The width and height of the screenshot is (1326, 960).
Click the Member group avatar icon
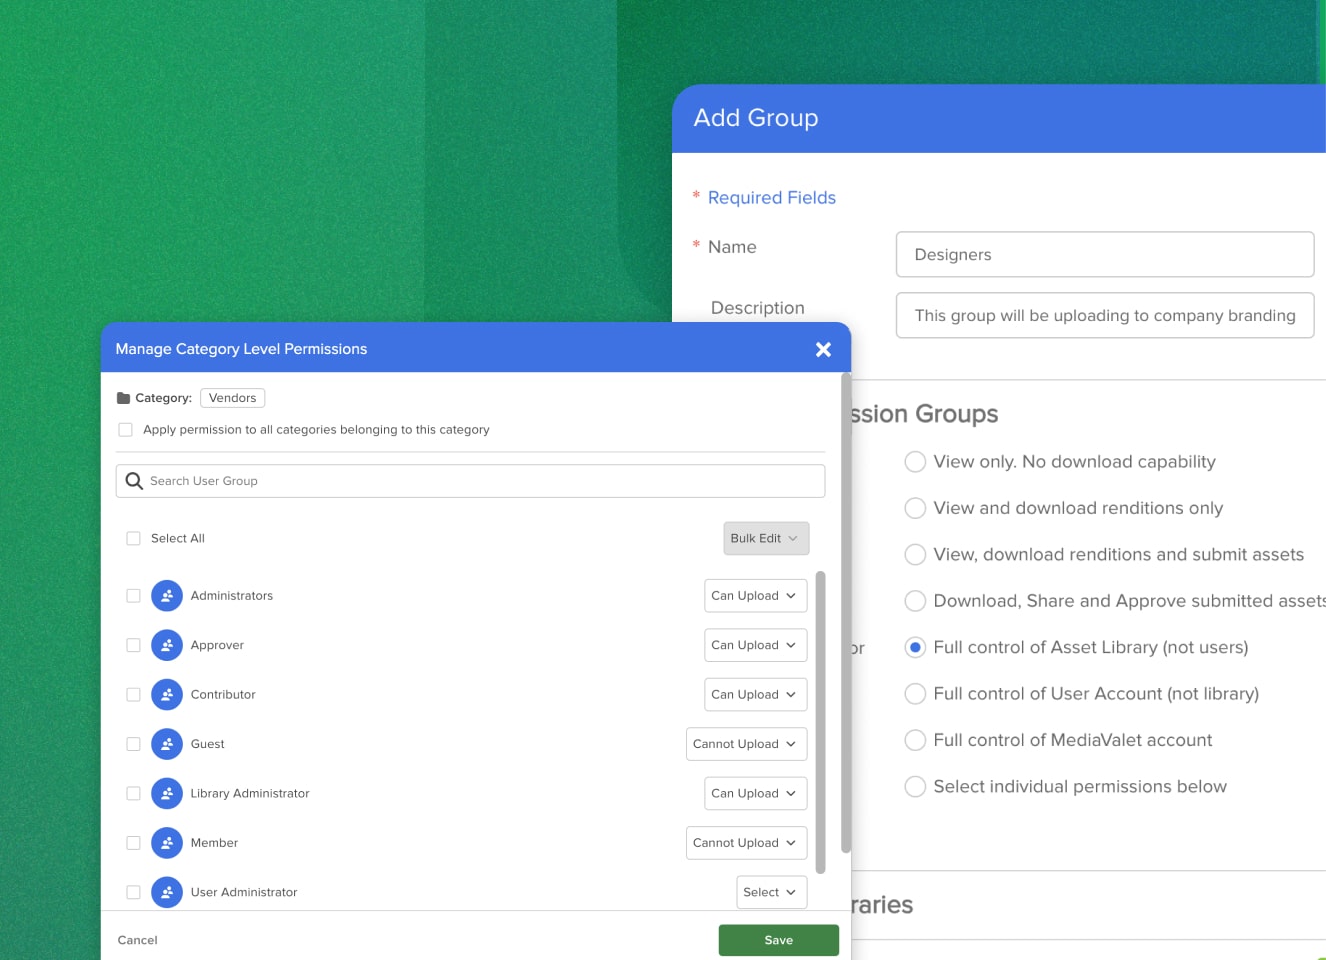click(167, 843)
